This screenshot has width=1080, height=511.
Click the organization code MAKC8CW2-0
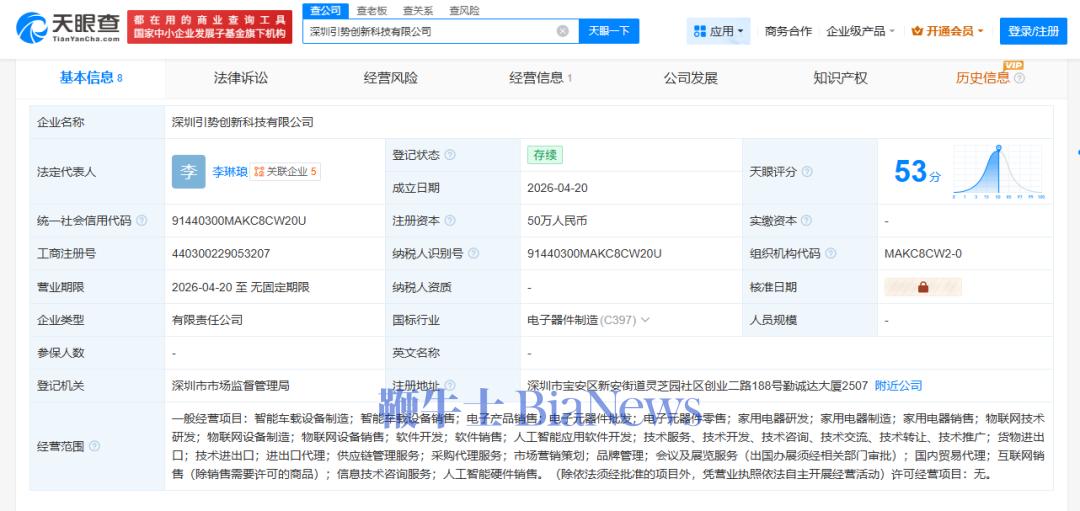point(923,253)
